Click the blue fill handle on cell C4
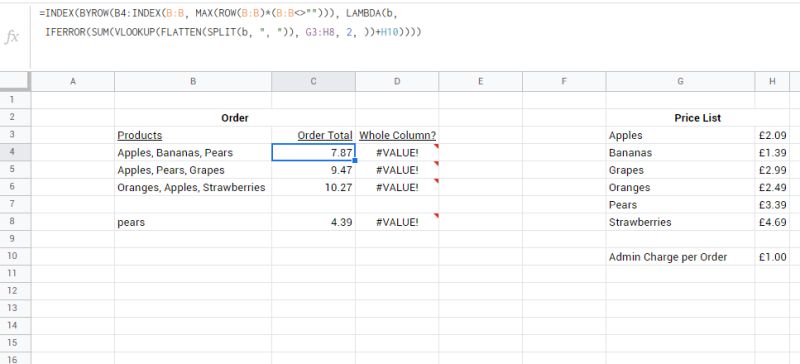Image resolution: width=800 pixels, height=364 pixels. tap(355, 160)
